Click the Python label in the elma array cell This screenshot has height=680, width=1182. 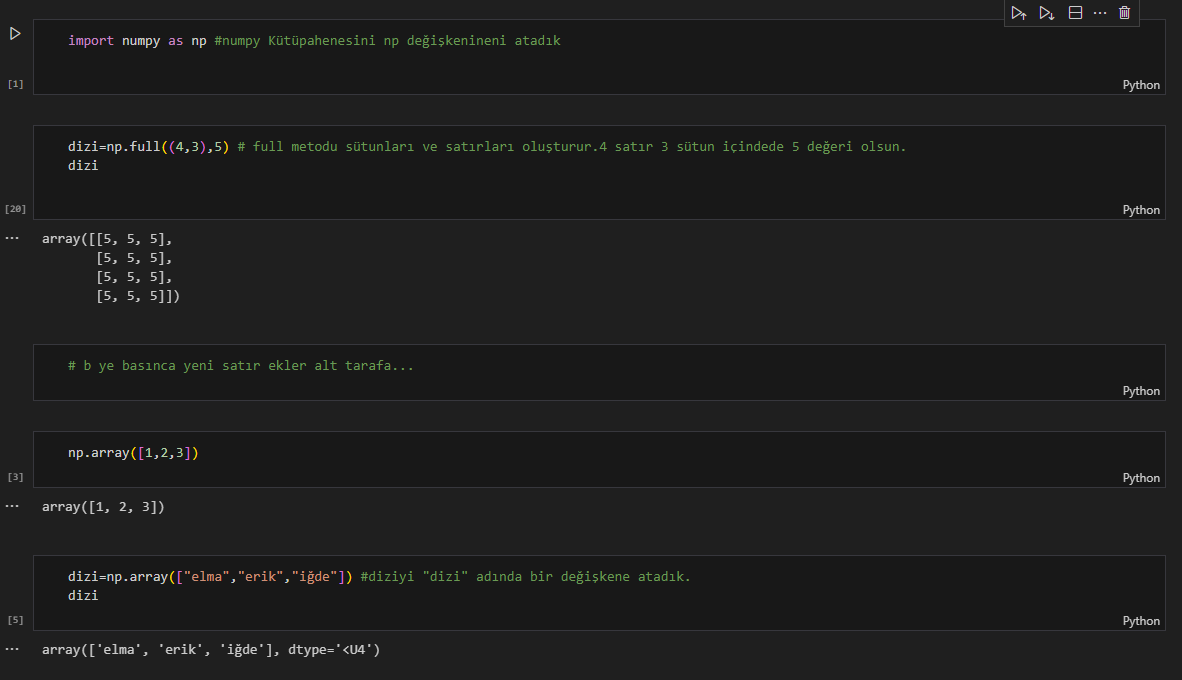1141,621
